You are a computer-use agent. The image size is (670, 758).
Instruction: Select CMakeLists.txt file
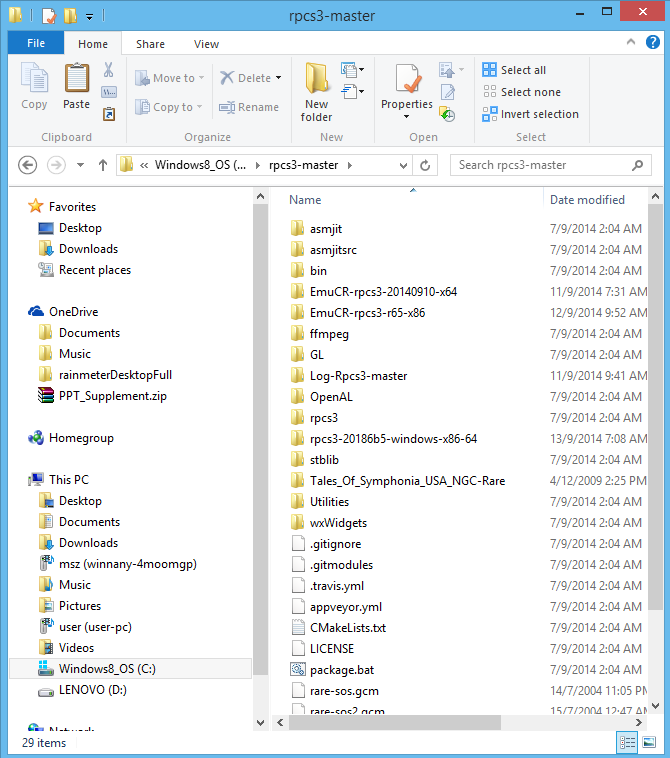coord(348,628)
